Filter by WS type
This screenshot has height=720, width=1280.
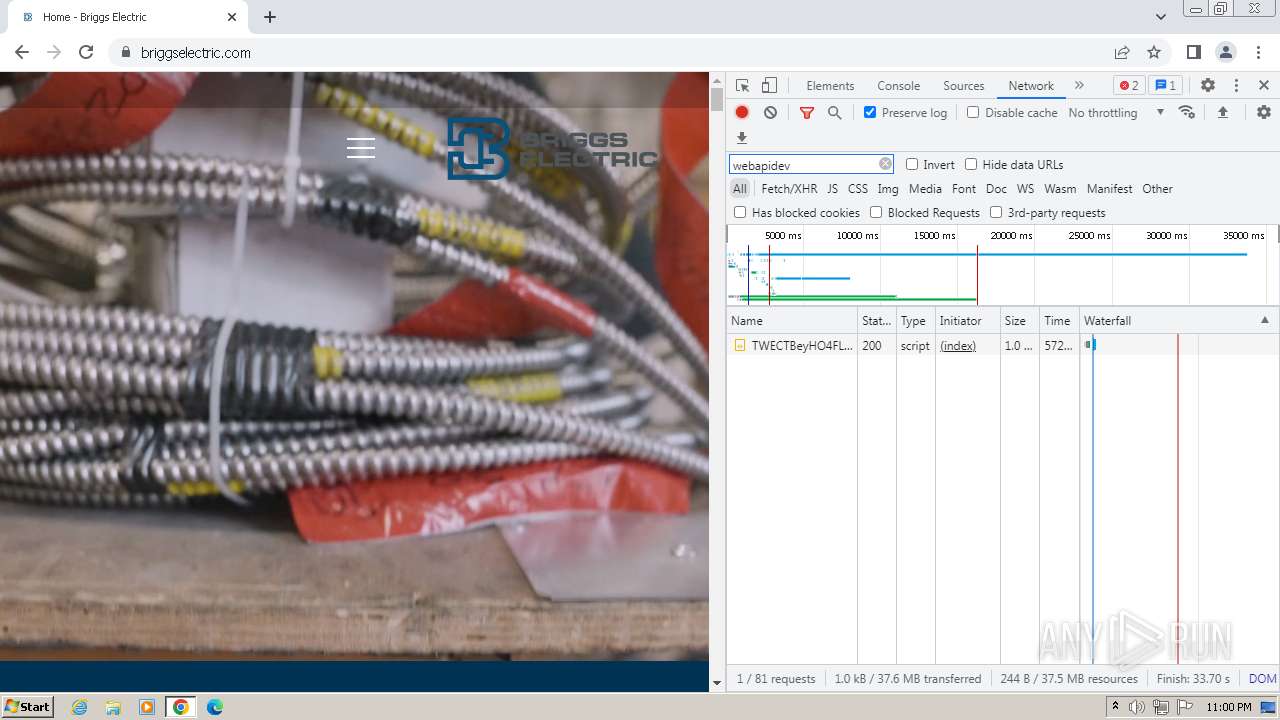pyautogui.click(x=1025, y=189)
